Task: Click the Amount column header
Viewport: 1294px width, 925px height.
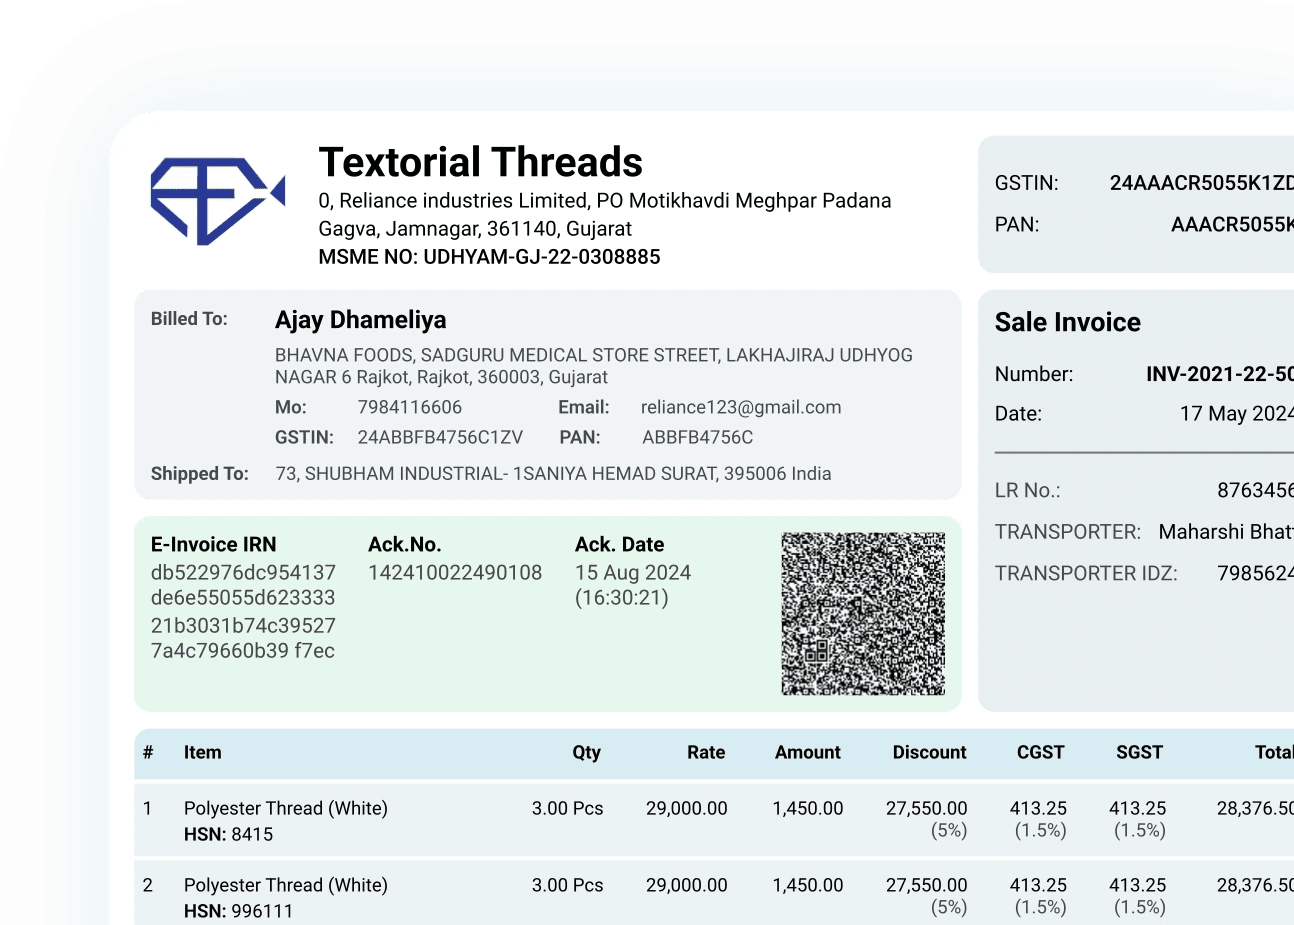Action: point(808,753)
